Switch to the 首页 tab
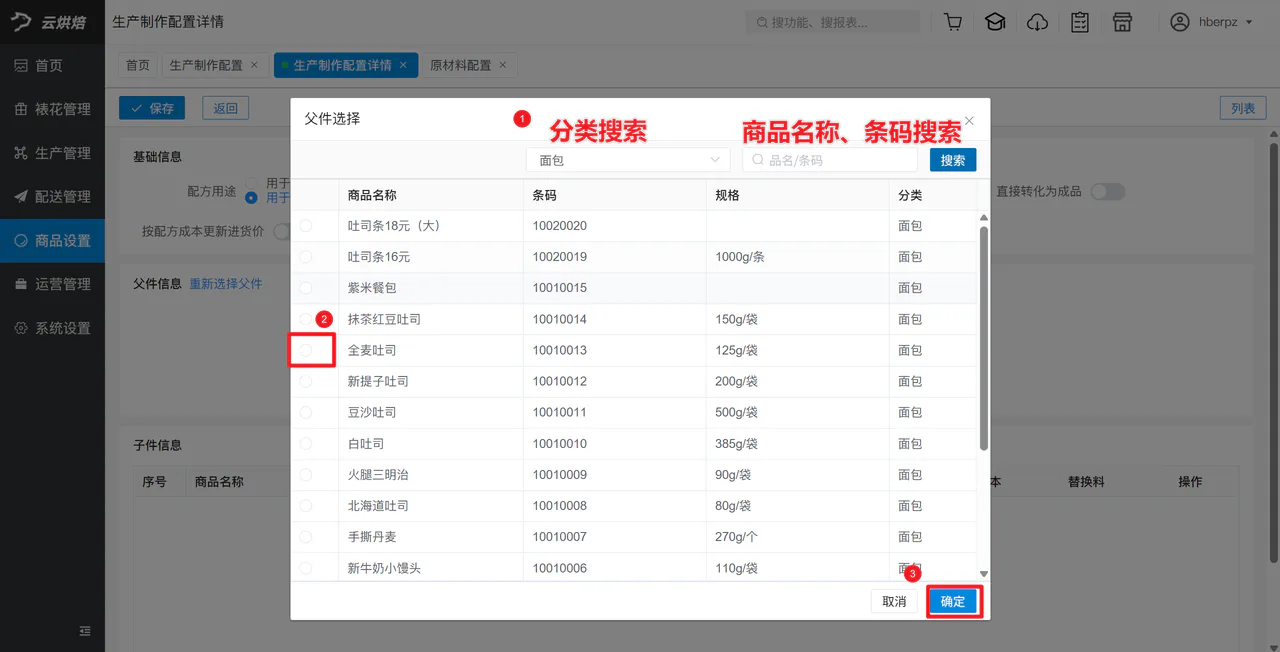The width and height of the screenshot is (1280, 652). pyautogui.click(x=138, y=65)
